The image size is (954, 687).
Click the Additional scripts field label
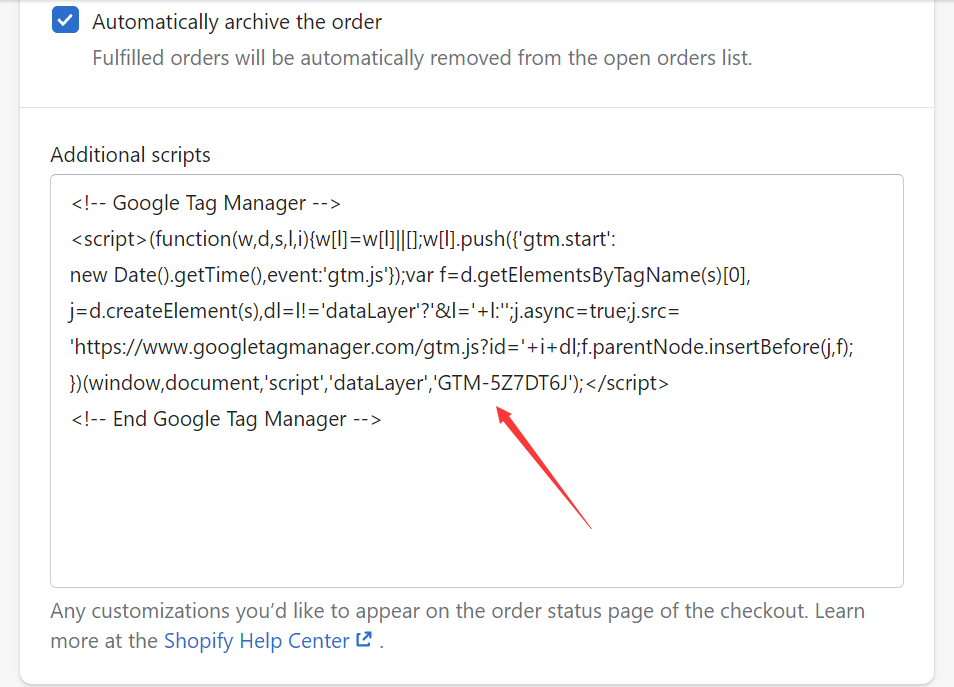tap(130, 155)
